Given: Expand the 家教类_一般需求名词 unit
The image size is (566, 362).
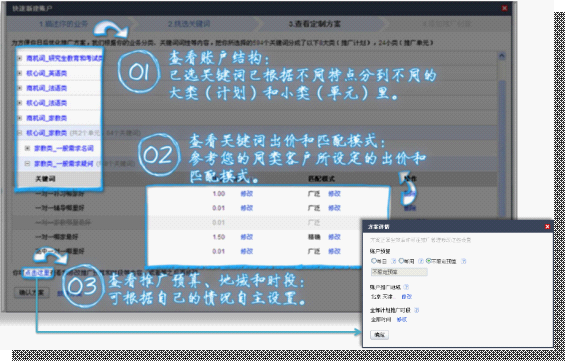Looking at the screenshot, I should [x=27, y=148].
